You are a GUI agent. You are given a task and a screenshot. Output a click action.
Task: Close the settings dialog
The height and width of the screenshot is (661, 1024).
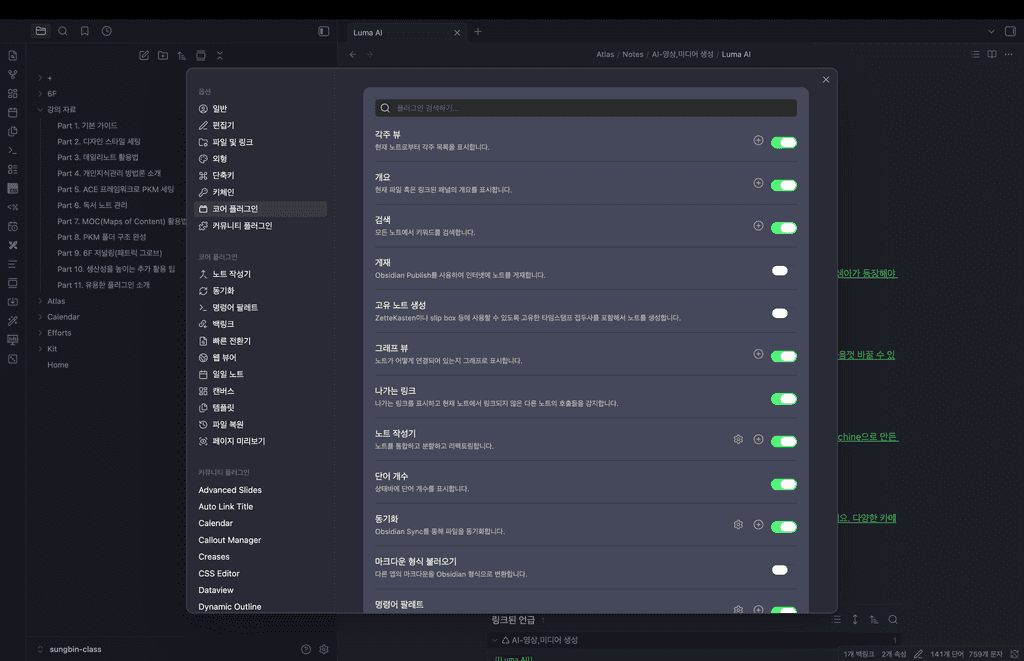click(825, 80)
